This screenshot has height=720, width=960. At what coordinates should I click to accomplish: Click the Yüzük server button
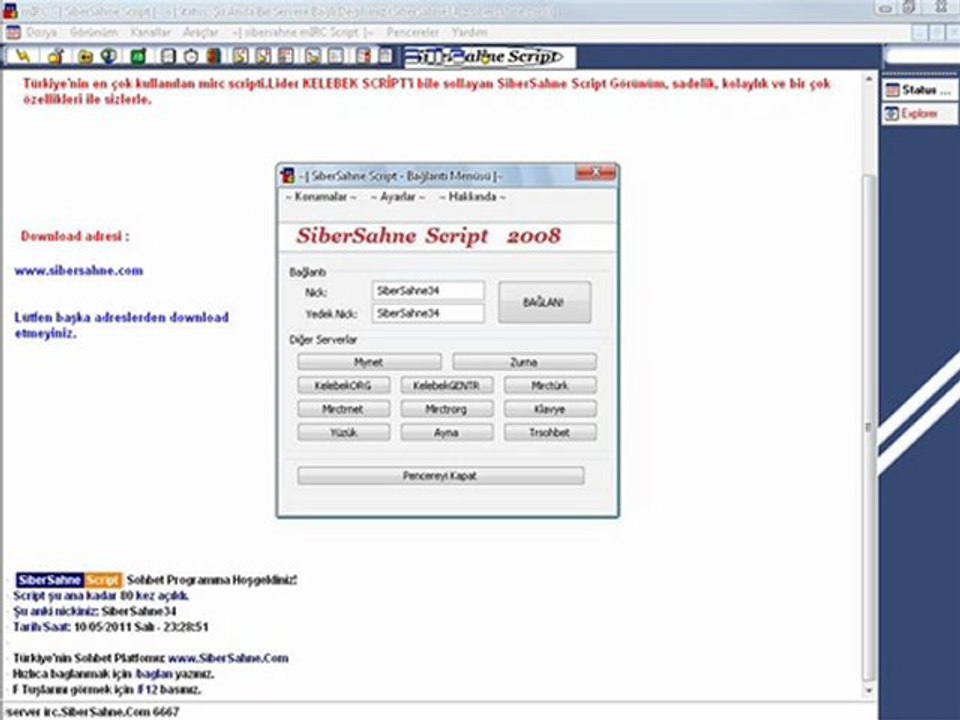[x=343, y=432]
